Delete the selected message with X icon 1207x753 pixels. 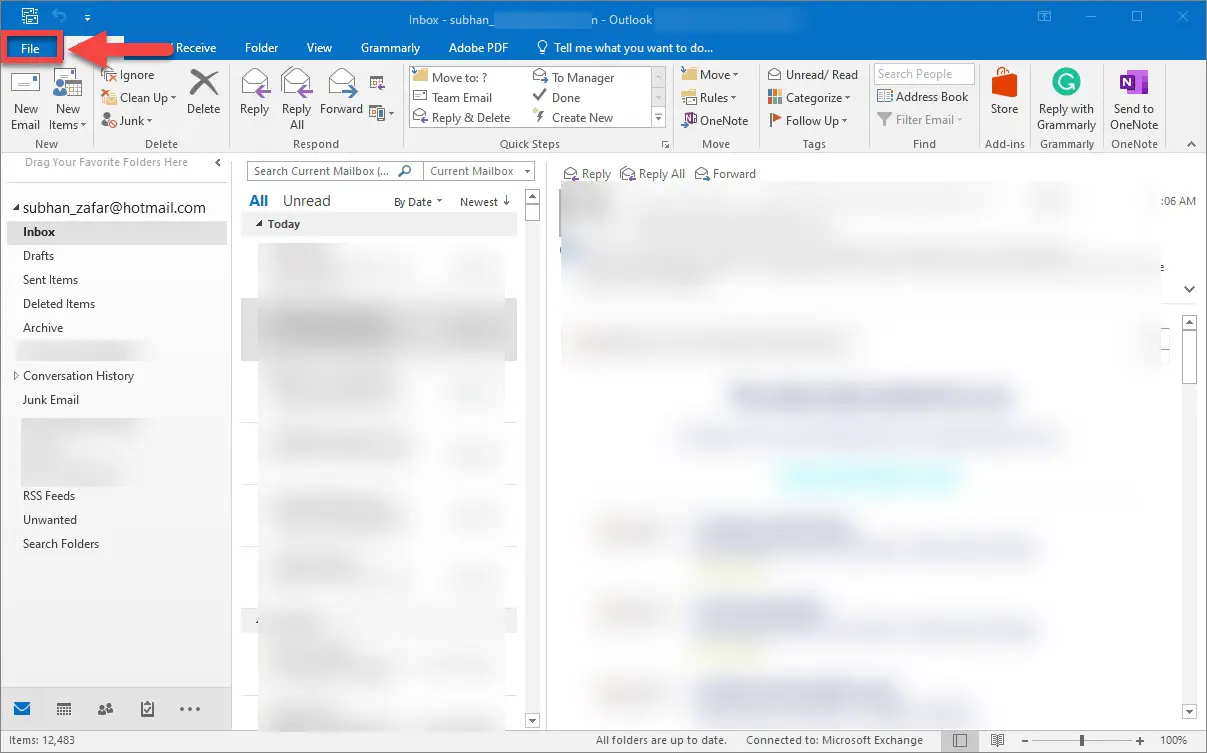click(203, 92)
